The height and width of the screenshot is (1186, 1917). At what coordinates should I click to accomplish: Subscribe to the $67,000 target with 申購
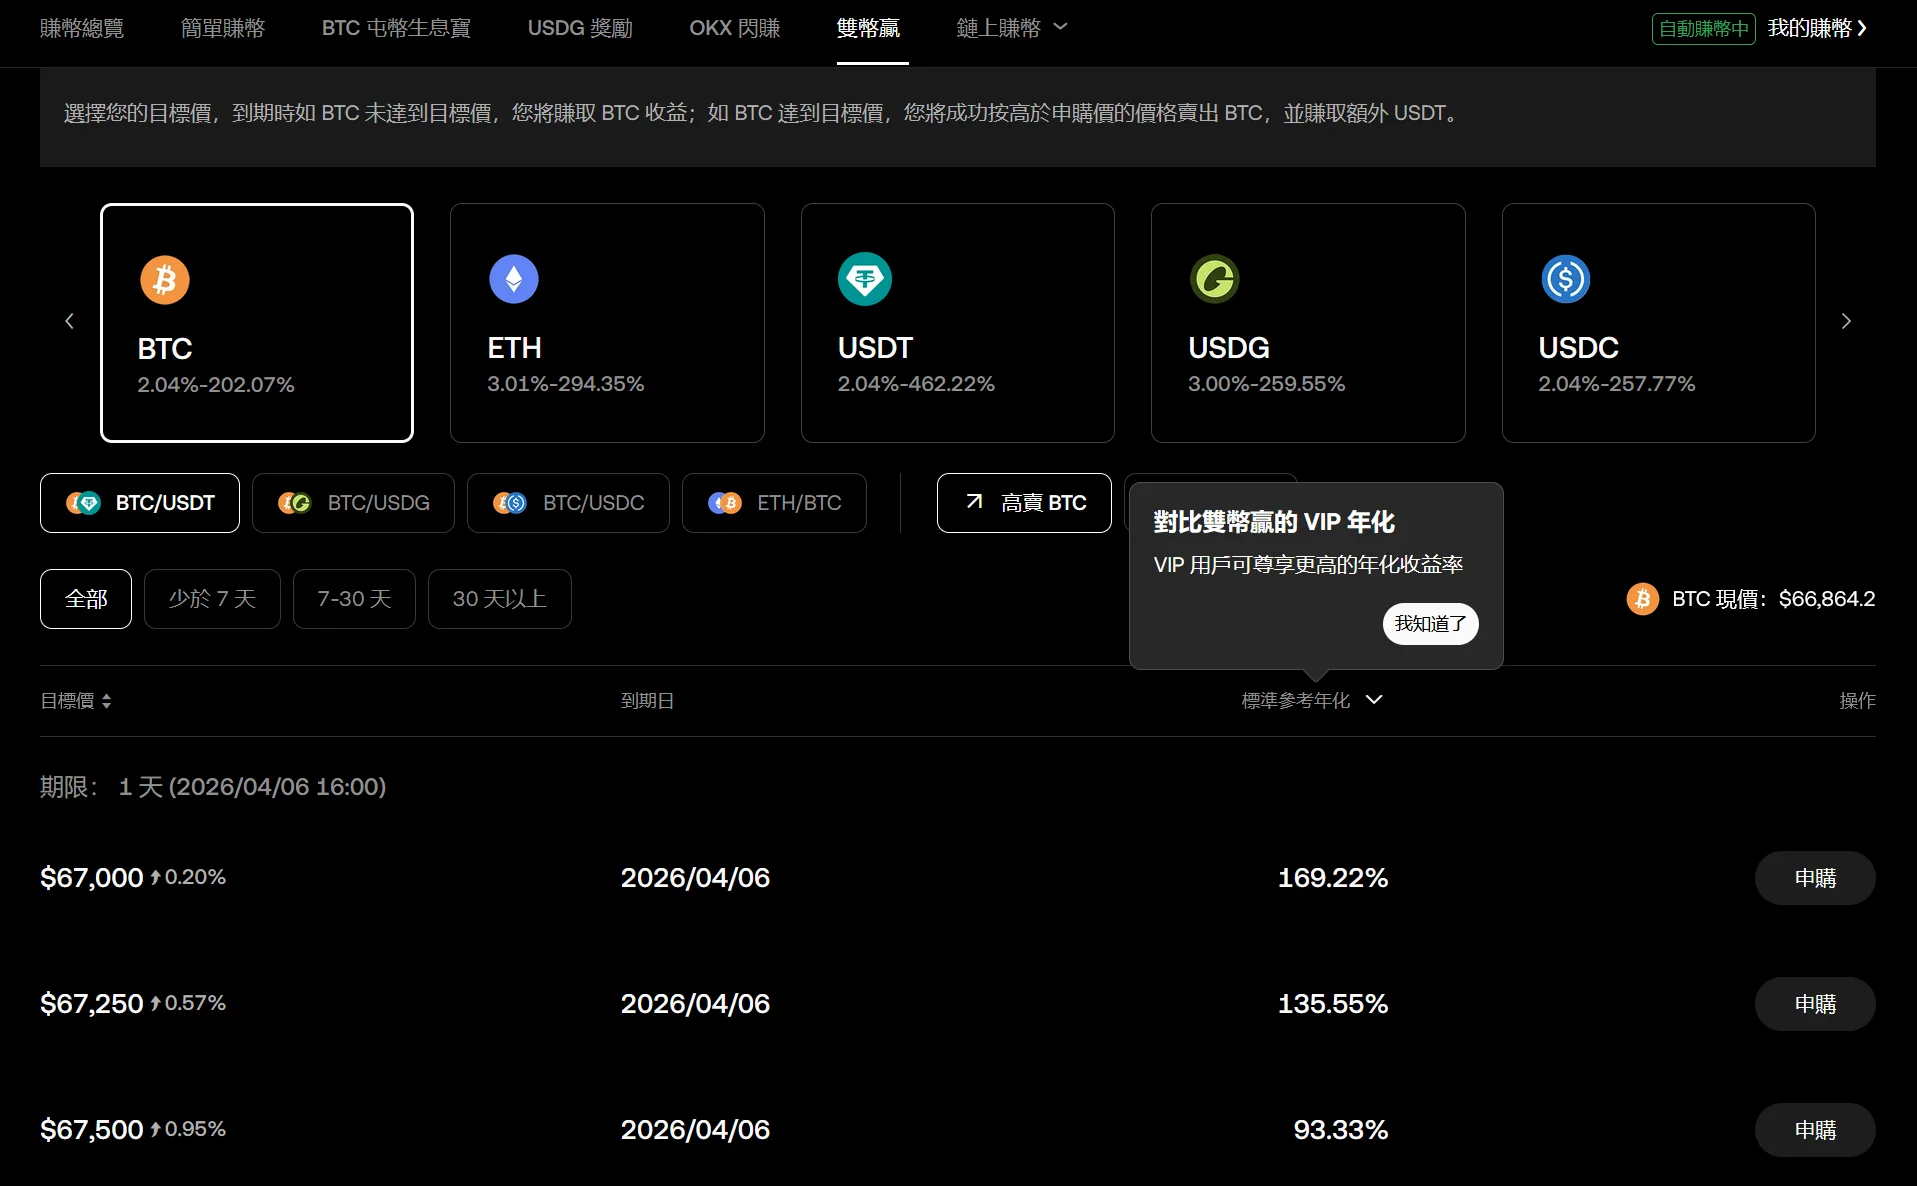coord(1815,878)
